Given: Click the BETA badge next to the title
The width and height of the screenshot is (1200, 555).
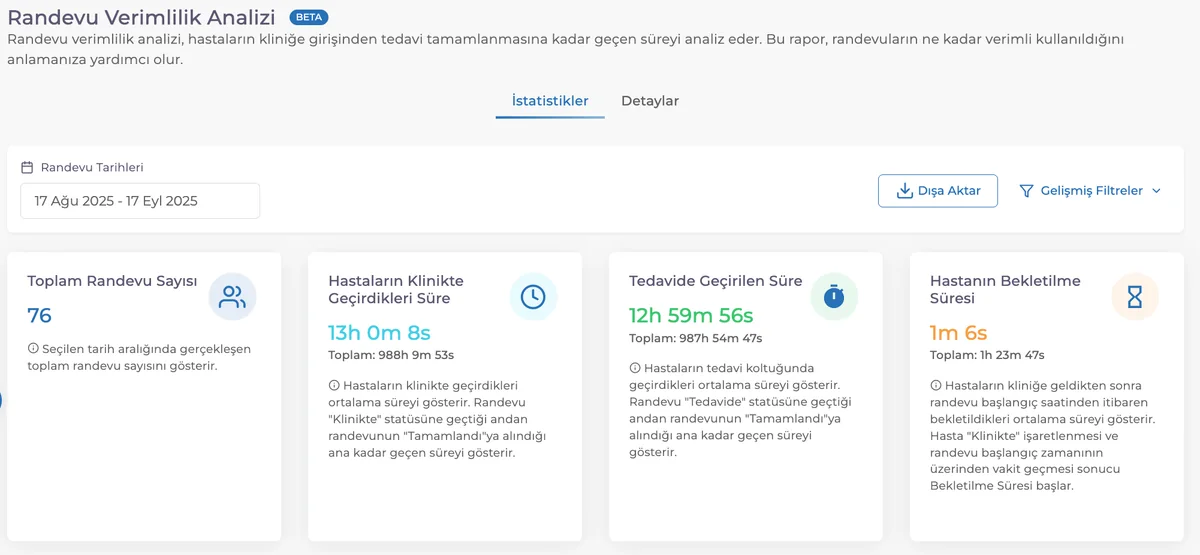Looking at the screenshot, I should coord(309,18).
